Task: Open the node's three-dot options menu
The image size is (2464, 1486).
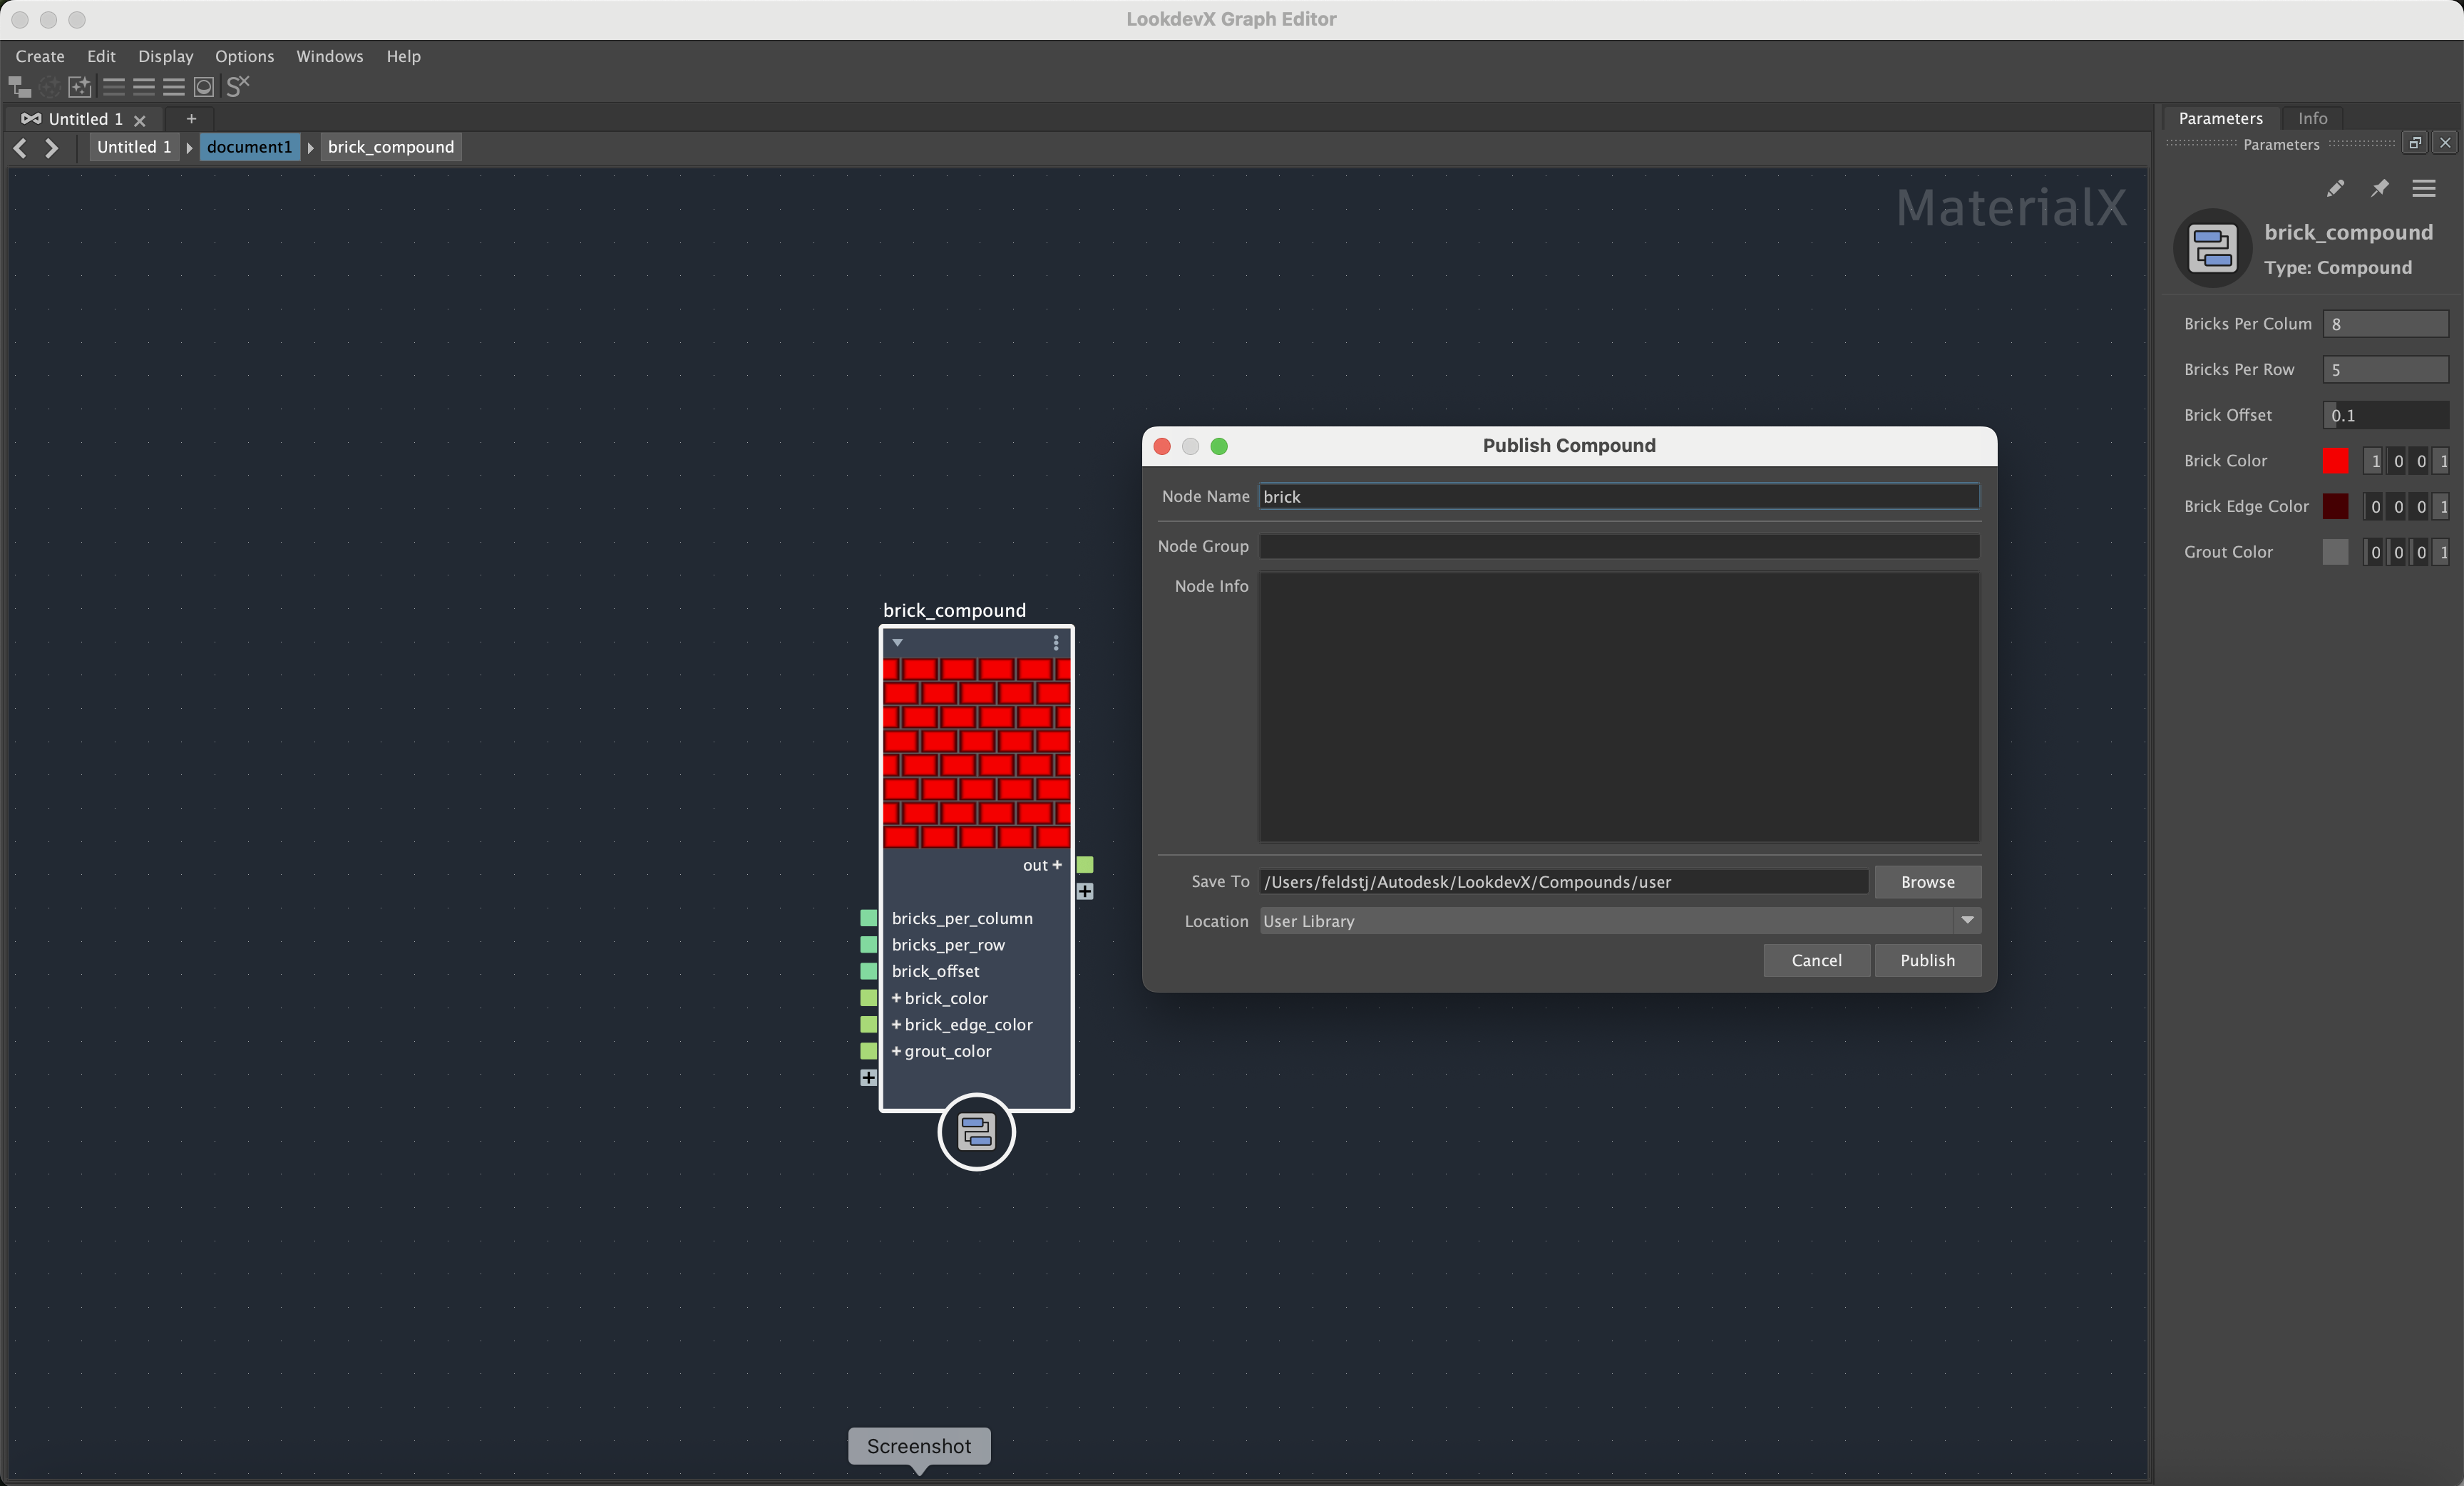Action: pyautogui.click(x=1056, y=643)
